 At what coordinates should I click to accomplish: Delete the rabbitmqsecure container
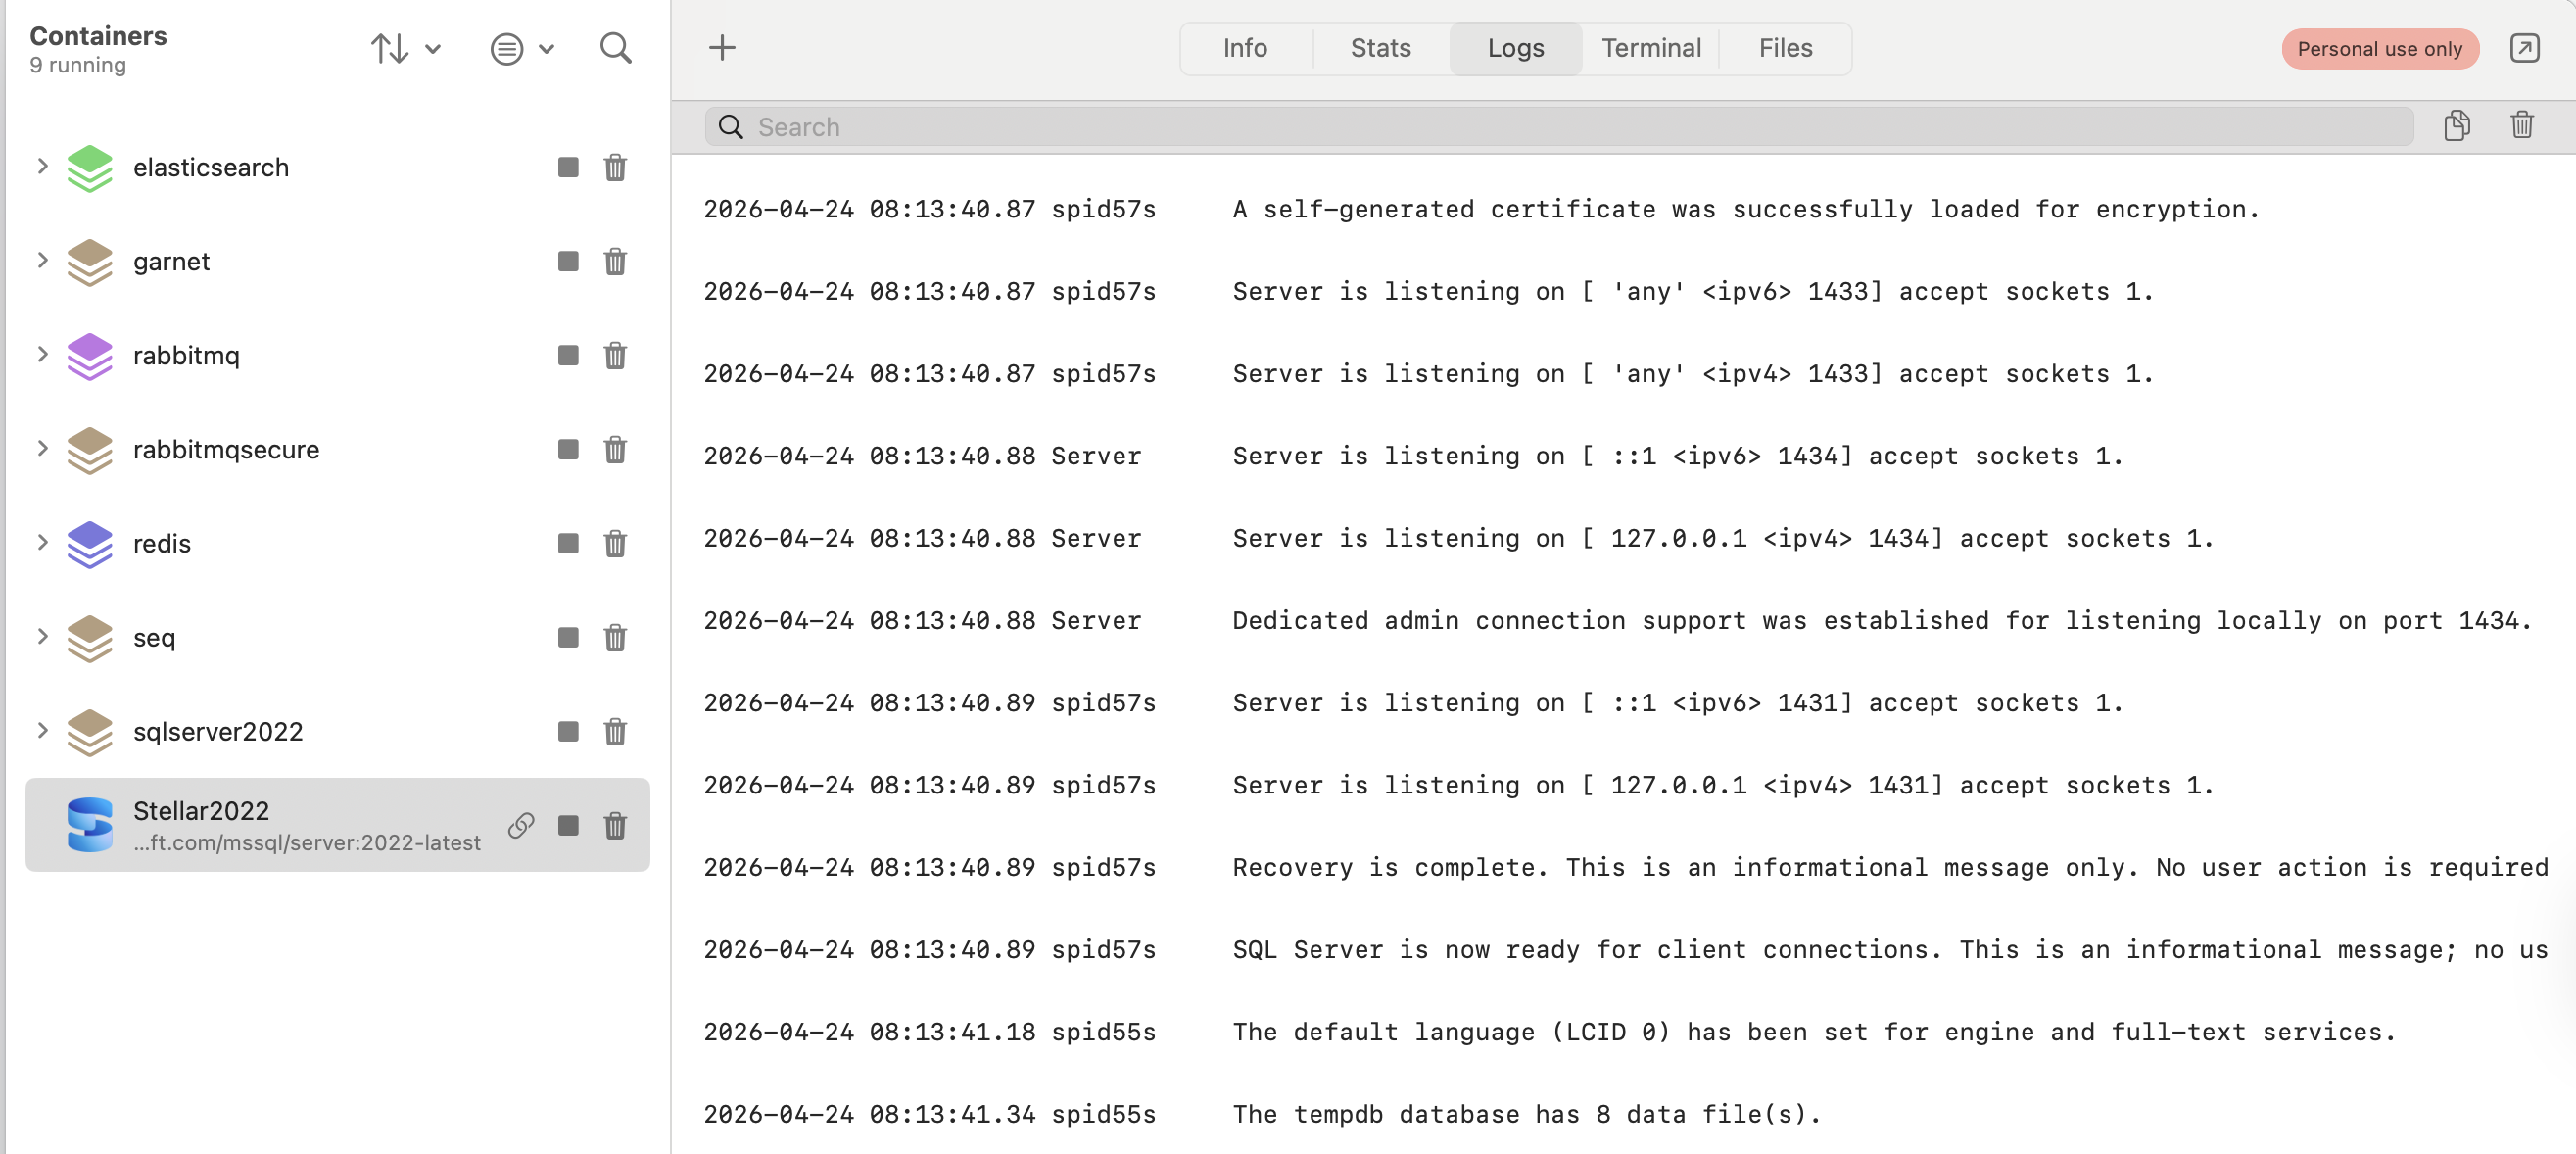(615, 449)
